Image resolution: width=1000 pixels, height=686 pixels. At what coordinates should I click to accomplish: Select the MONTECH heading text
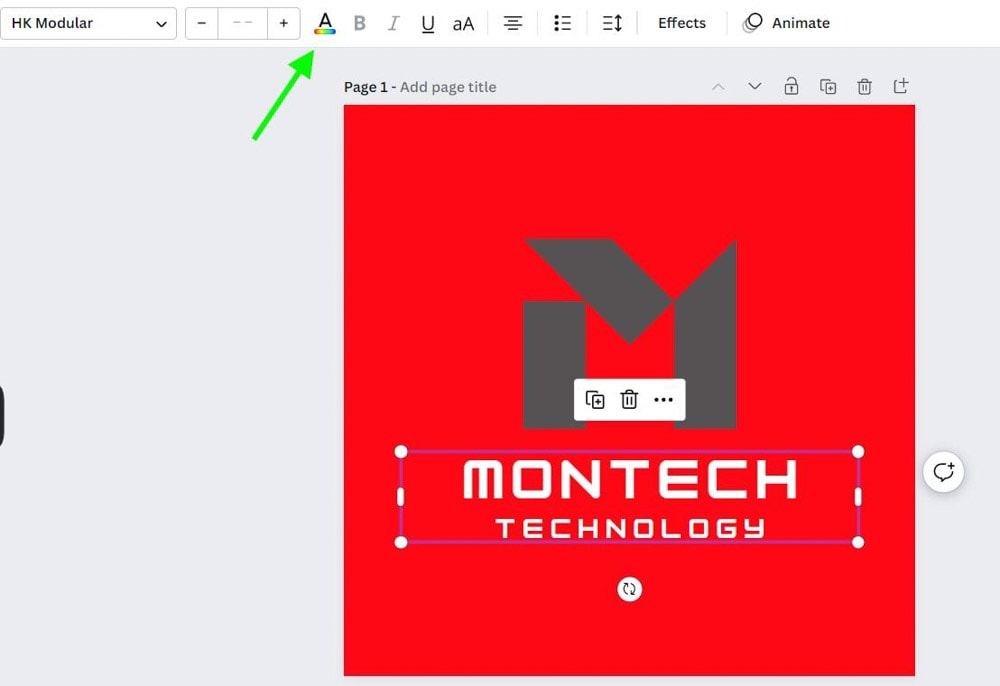click(629, 479)
